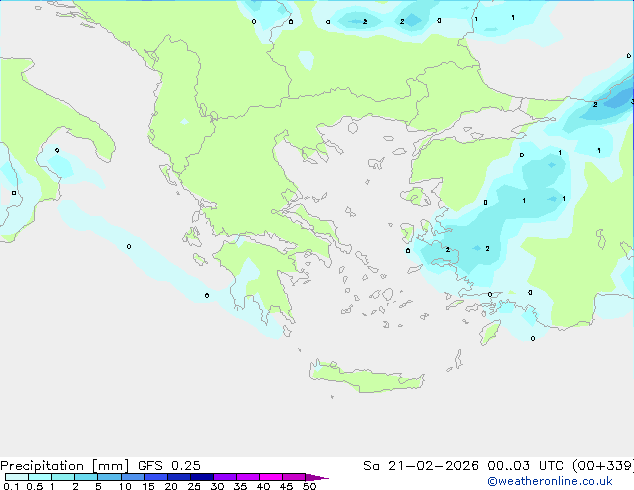Image resolution: width=634 pixels, height=490 pixels.
Task: Open the weatheronline.co.uk copyright link
Action: (x=549, y=481)
